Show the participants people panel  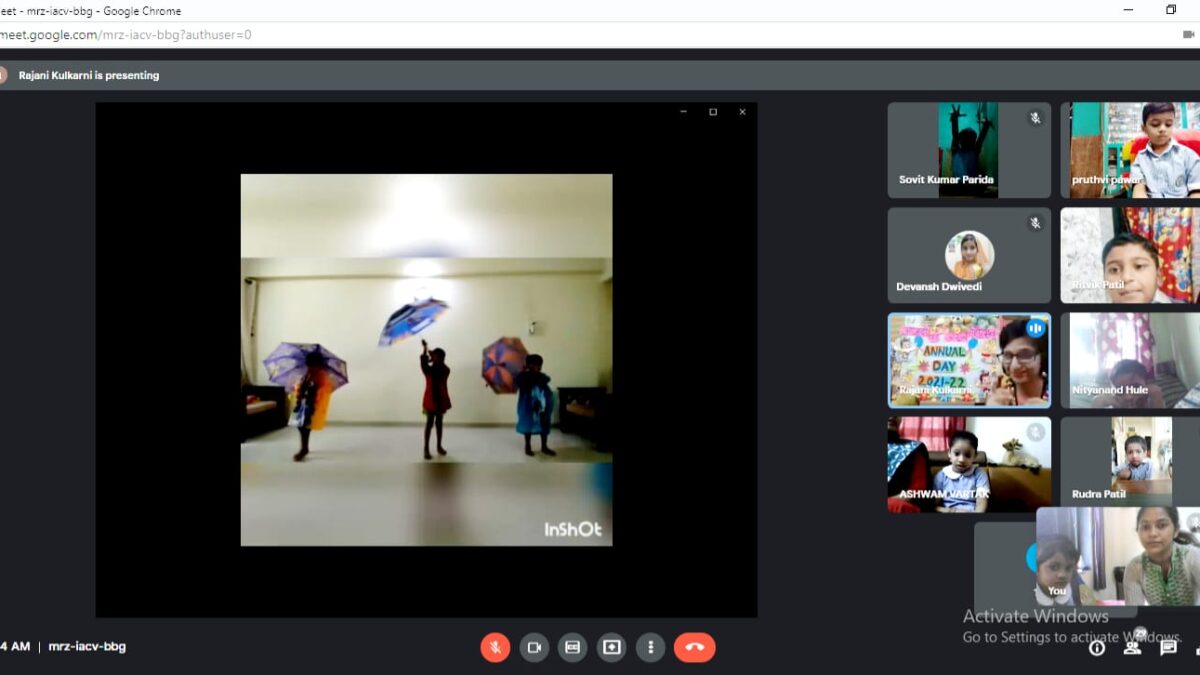pos(1132,647)
